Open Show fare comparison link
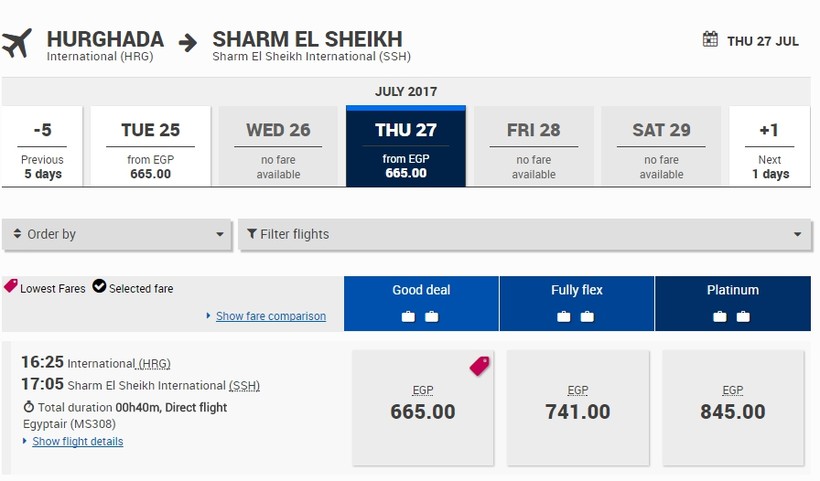 click(270, 316)
